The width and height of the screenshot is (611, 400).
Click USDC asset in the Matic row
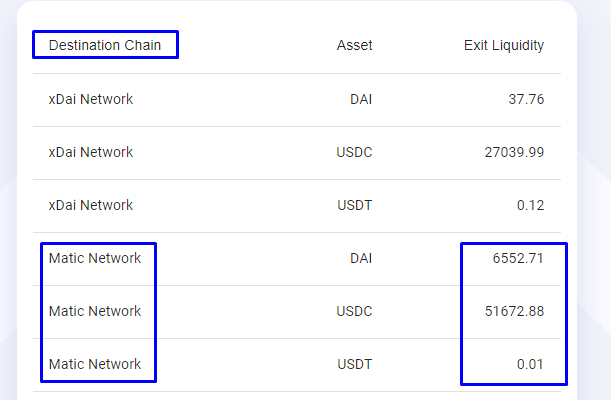click(354, 311)
